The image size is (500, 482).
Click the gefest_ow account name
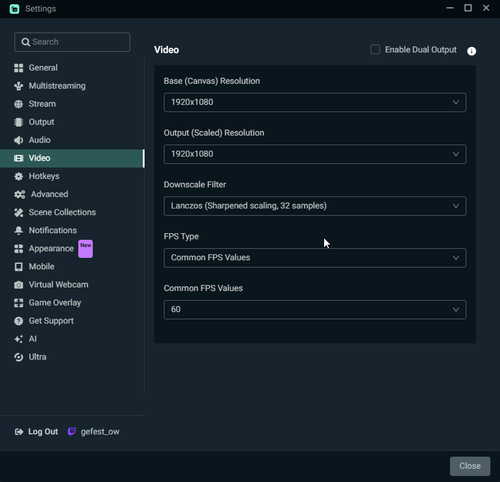(x=100, y=432)
